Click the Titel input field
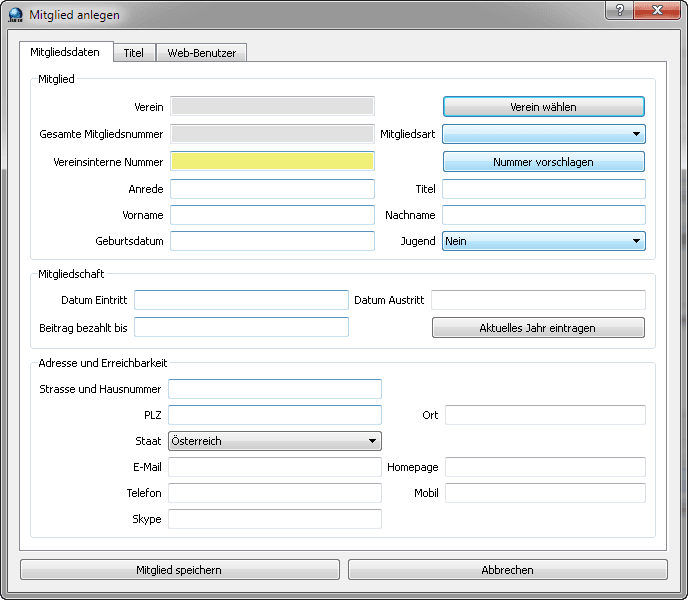 pos(544,189)
